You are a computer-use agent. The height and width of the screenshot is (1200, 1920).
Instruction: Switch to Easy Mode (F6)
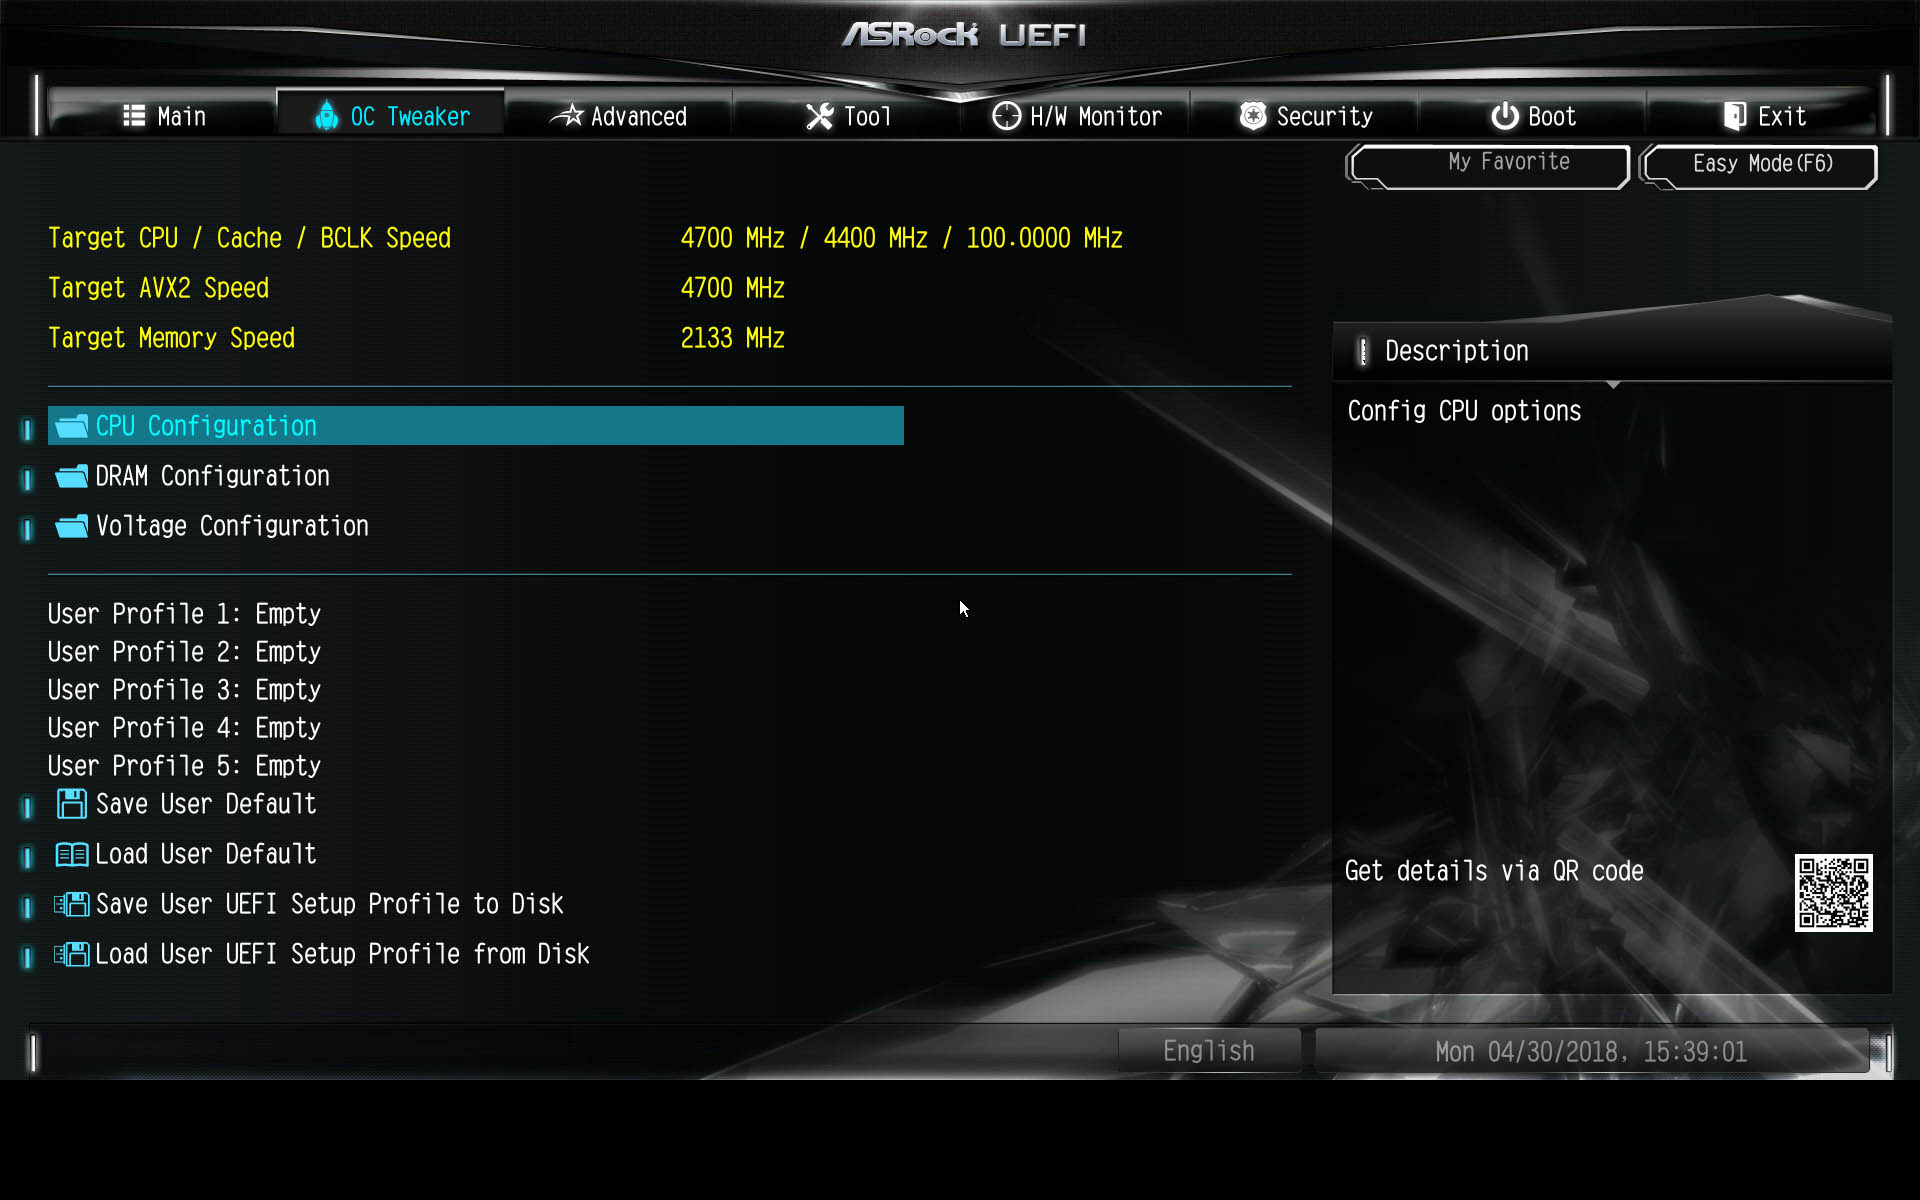[1760, 165]
